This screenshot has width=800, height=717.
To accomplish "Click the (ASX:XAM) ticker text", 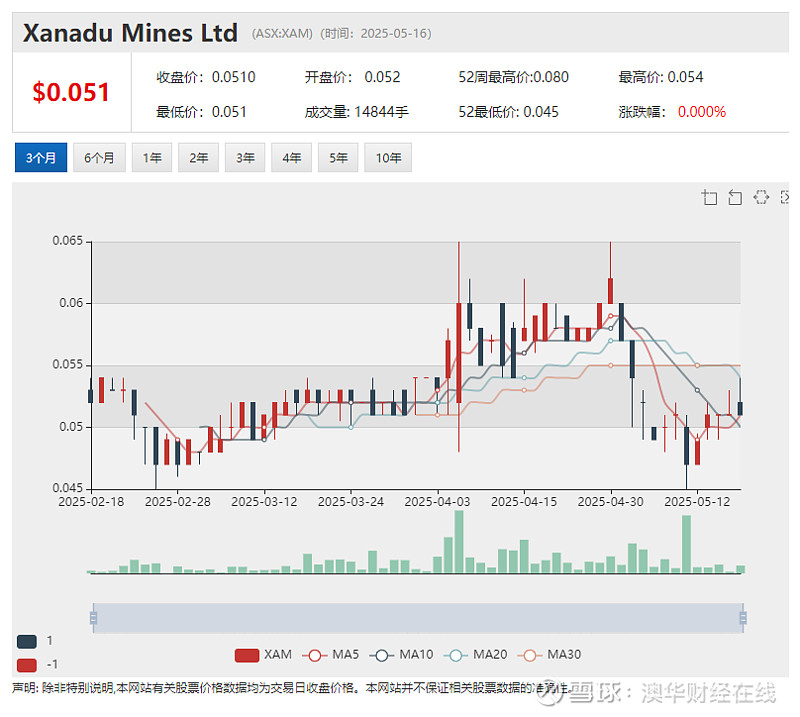I will (x=282, y=34).
